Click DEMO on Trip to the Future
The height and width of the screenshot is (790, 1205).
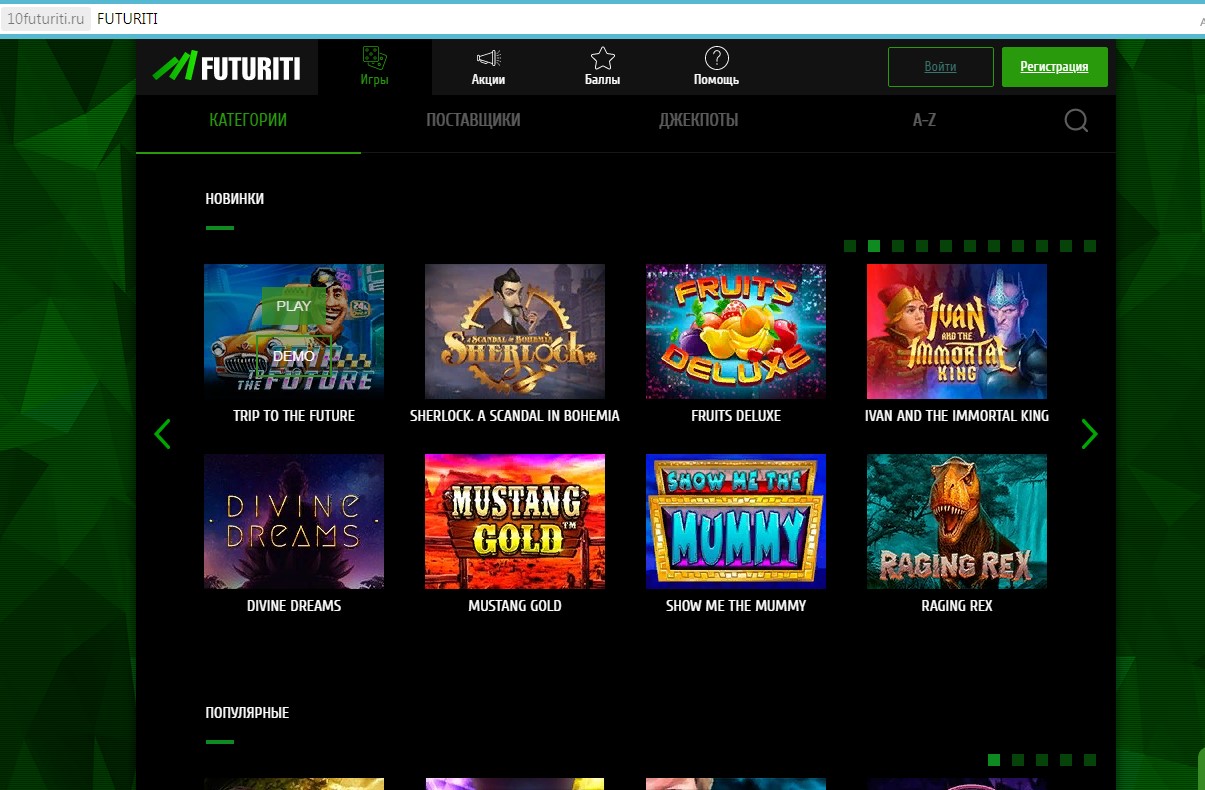tap(293, 356)
